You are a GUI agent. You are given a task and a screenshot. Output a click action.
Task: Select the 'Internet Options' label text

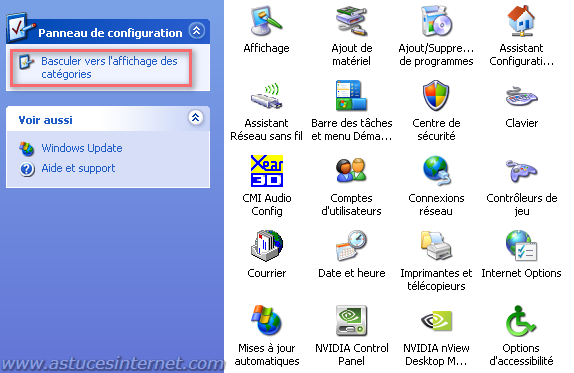click(521, 273)
